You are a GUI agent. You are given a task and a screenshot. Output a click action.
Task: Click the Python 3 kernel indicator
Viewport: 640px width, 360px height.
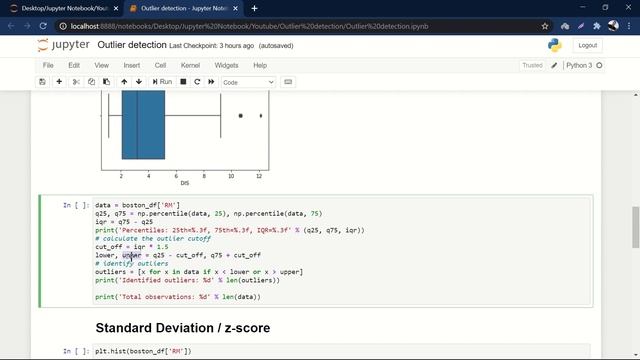[x=579, y=65]
